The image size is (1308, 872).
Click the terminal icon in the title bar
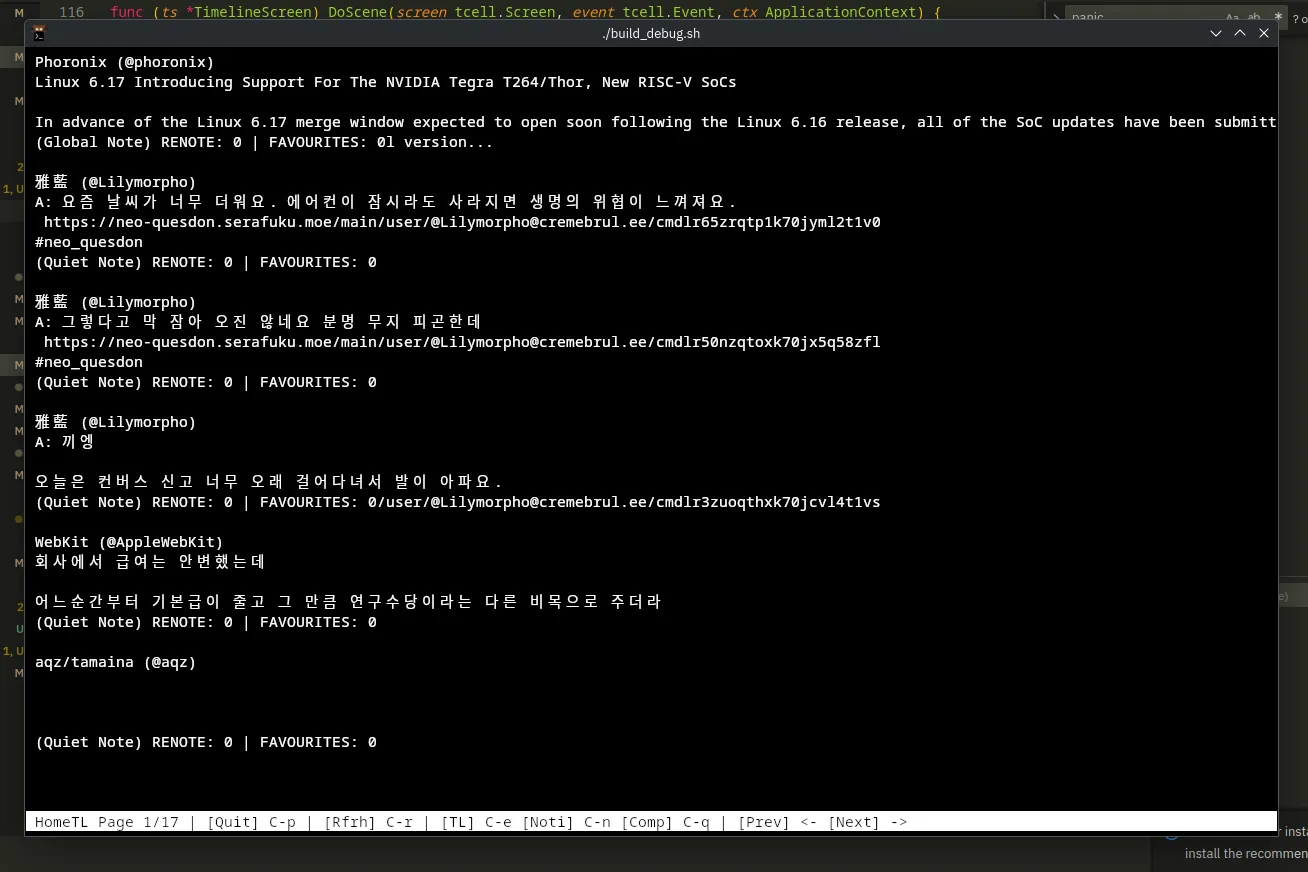(x=39, y=33)
